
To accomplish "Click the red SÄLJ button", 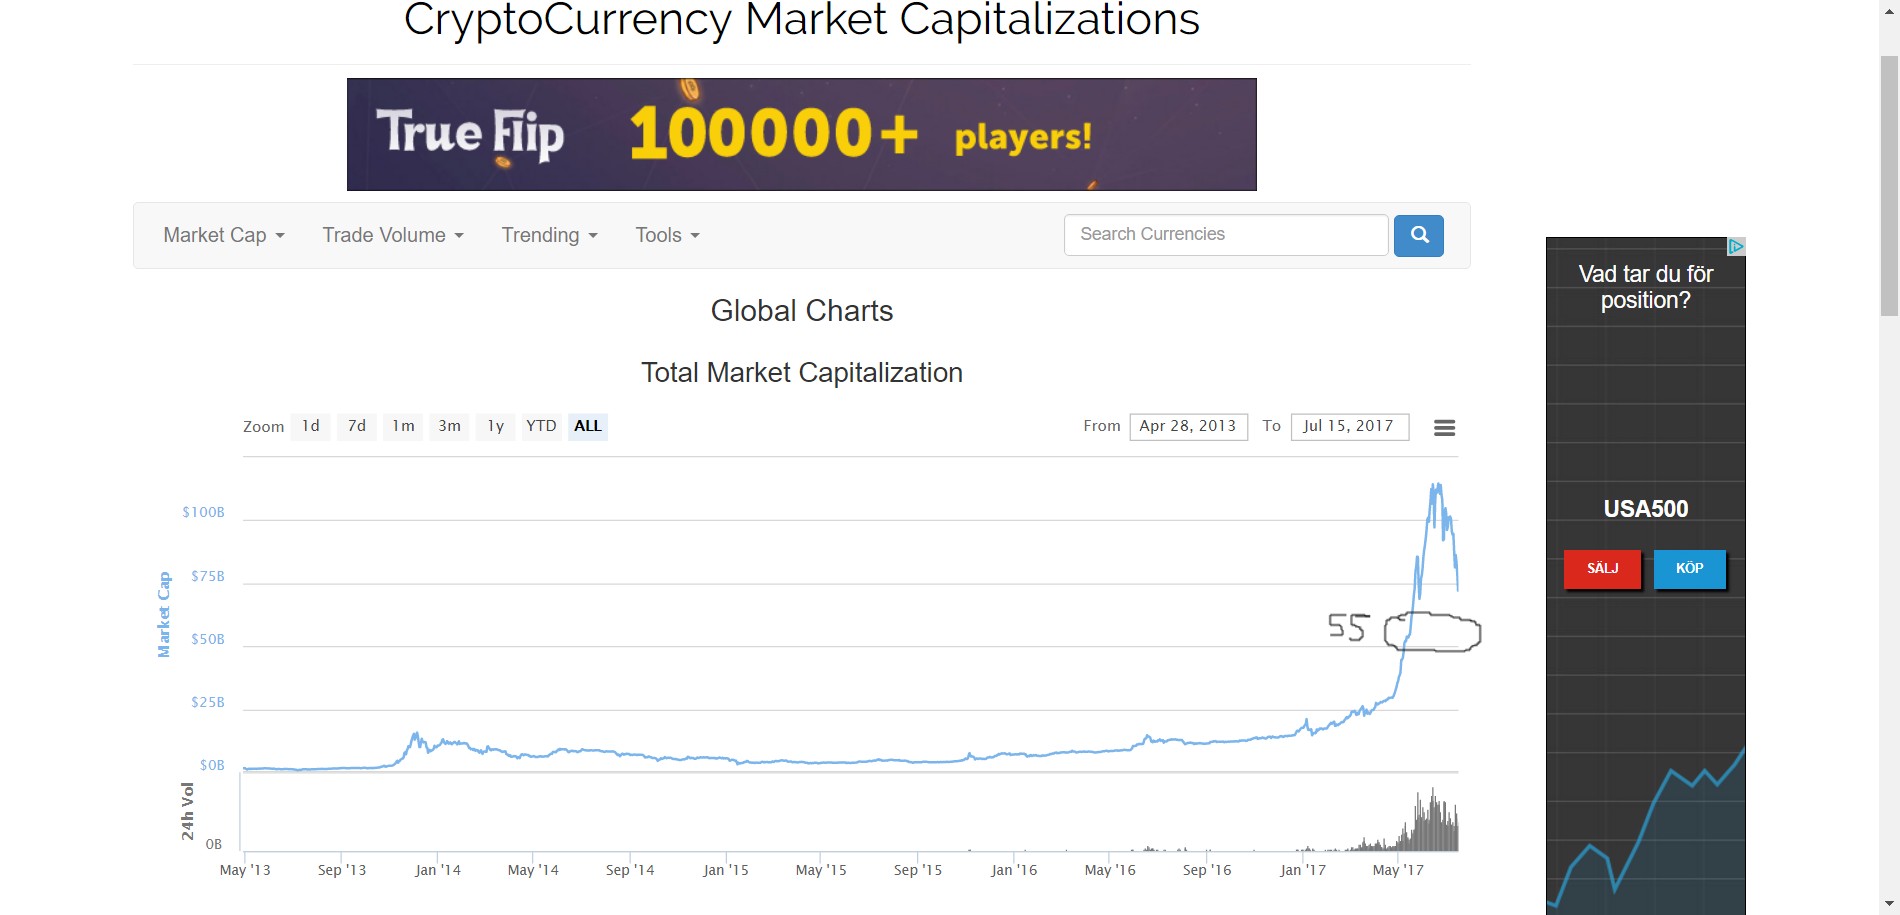I will [x=1602, y=569].
